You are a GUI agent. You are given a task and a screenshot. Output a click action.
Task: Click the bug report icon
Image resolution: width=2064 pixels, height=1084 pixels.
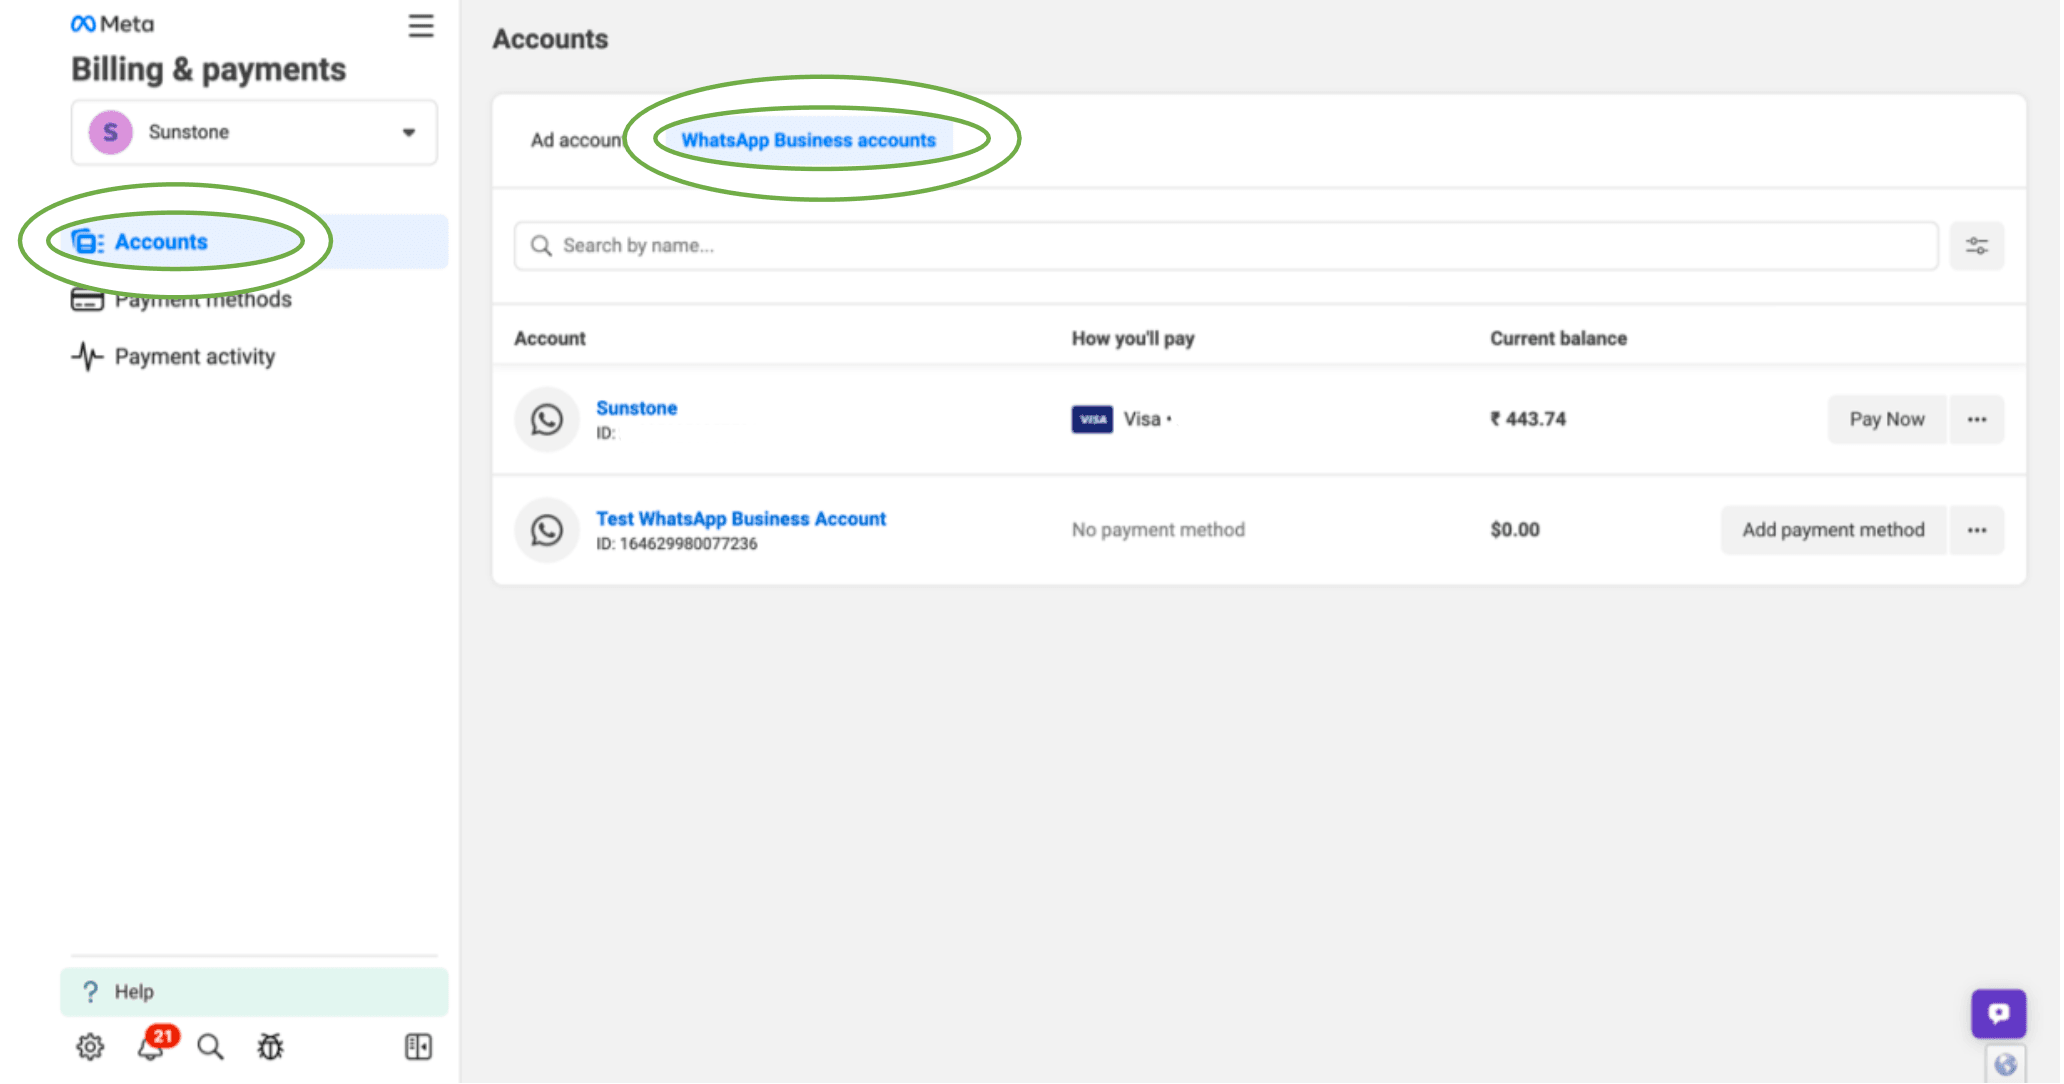pos(270,1047)
